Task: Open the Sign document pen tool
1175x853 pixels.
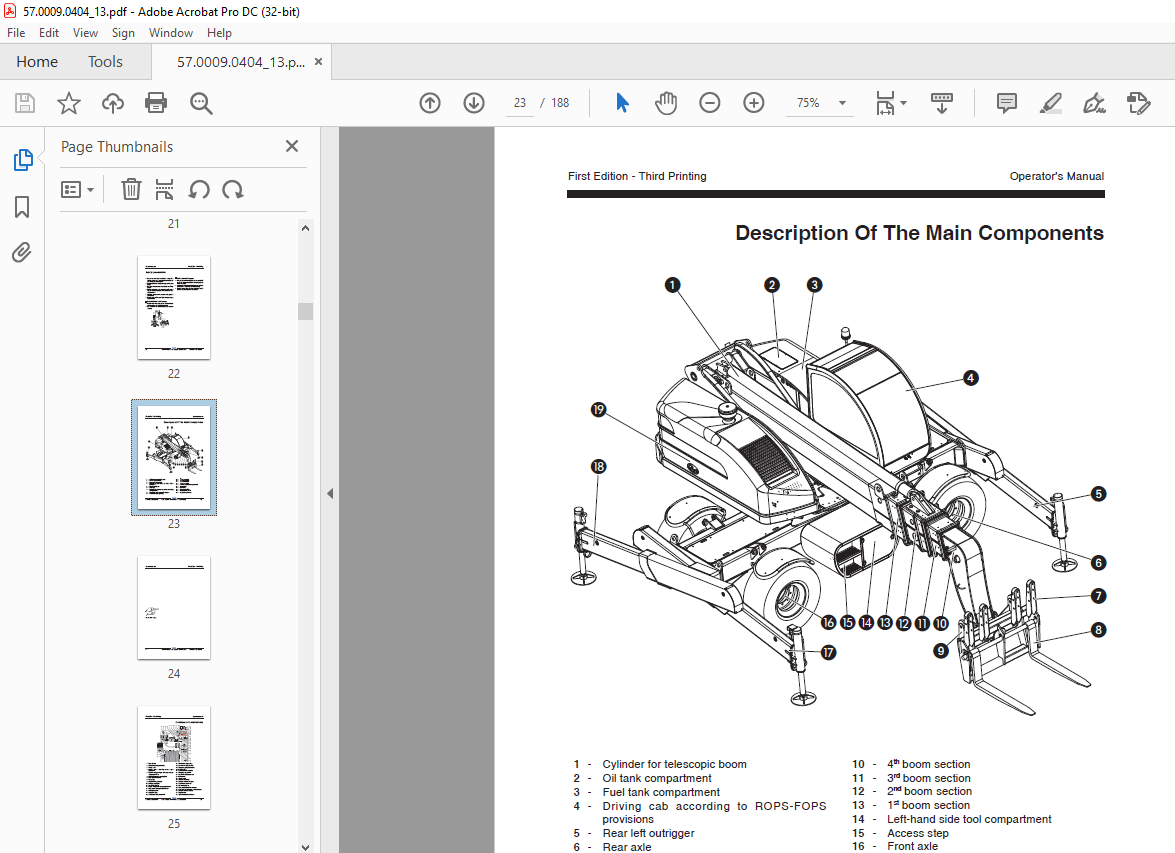Action: 1095,103
